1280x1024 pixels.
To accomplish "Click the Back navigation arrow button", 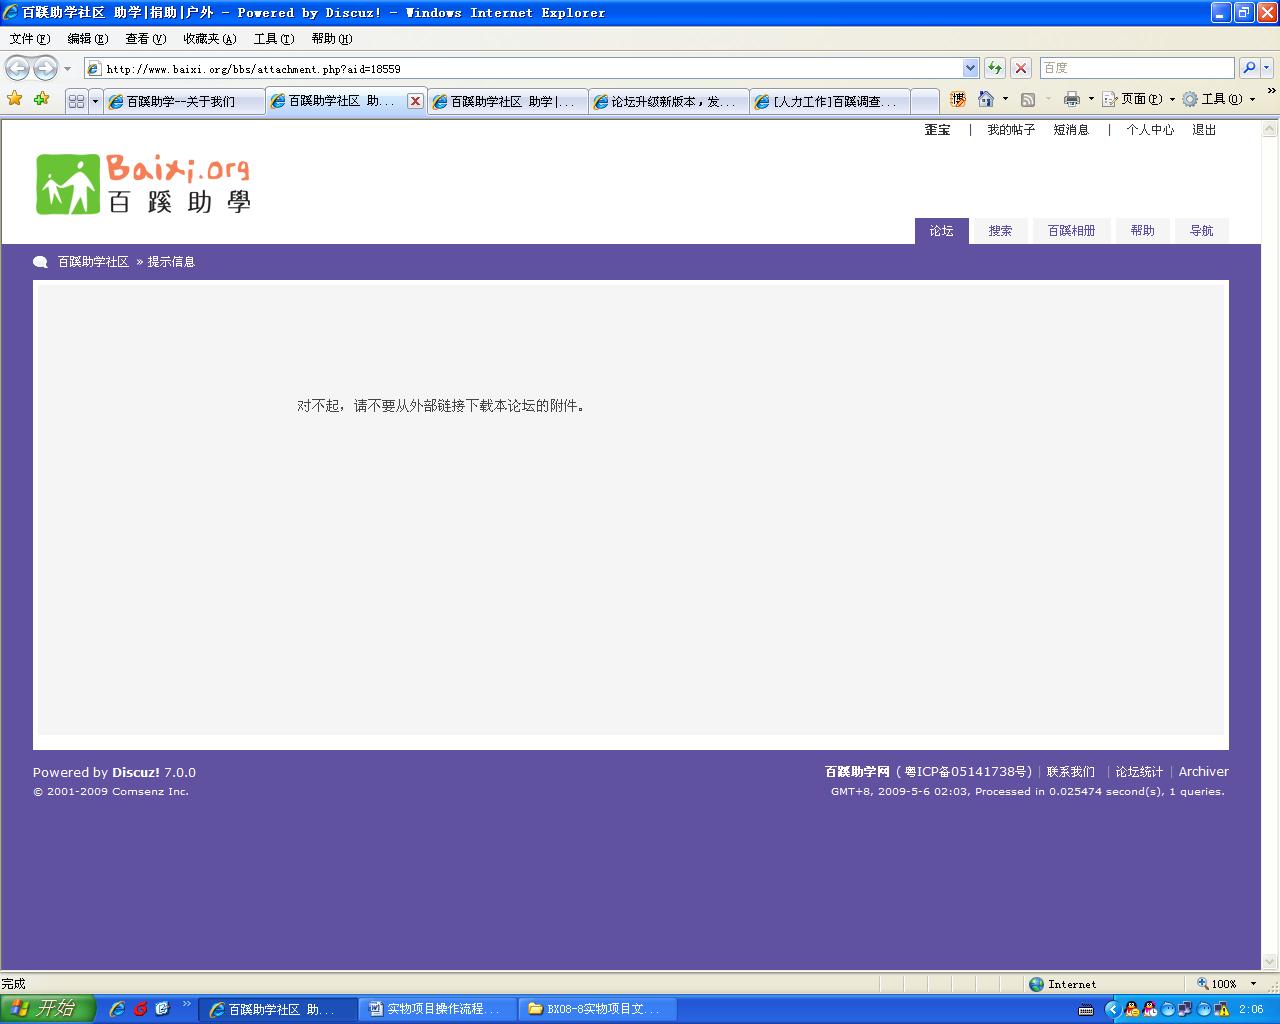I will [x=17, y=68].
